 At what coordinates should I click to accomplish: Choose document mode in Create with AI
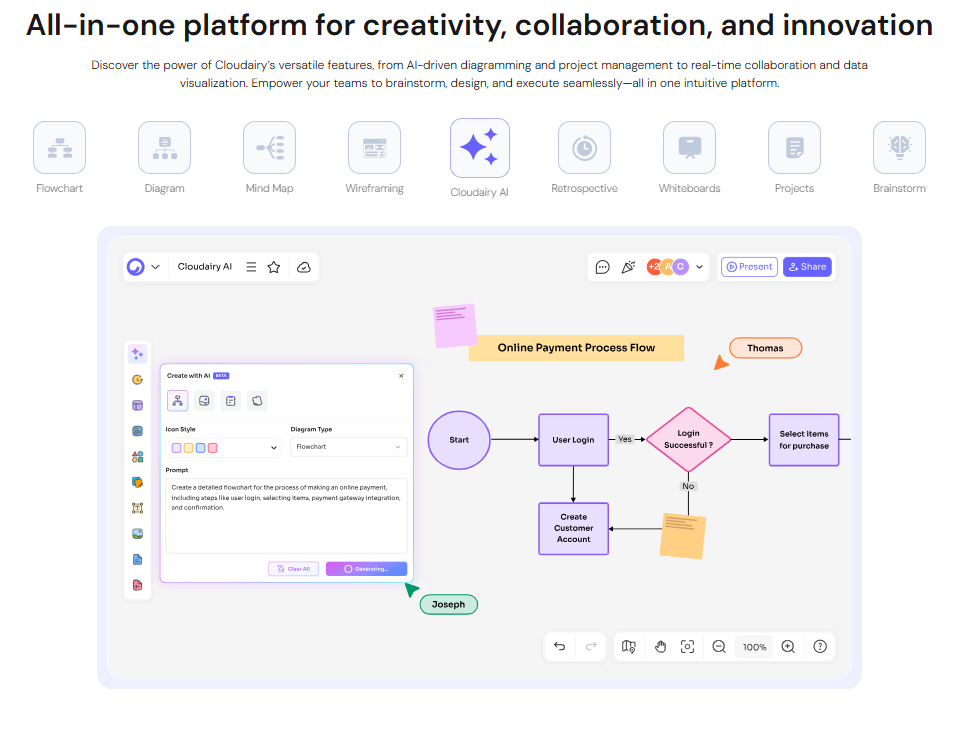pyautogui.click(x=231, y=401)
